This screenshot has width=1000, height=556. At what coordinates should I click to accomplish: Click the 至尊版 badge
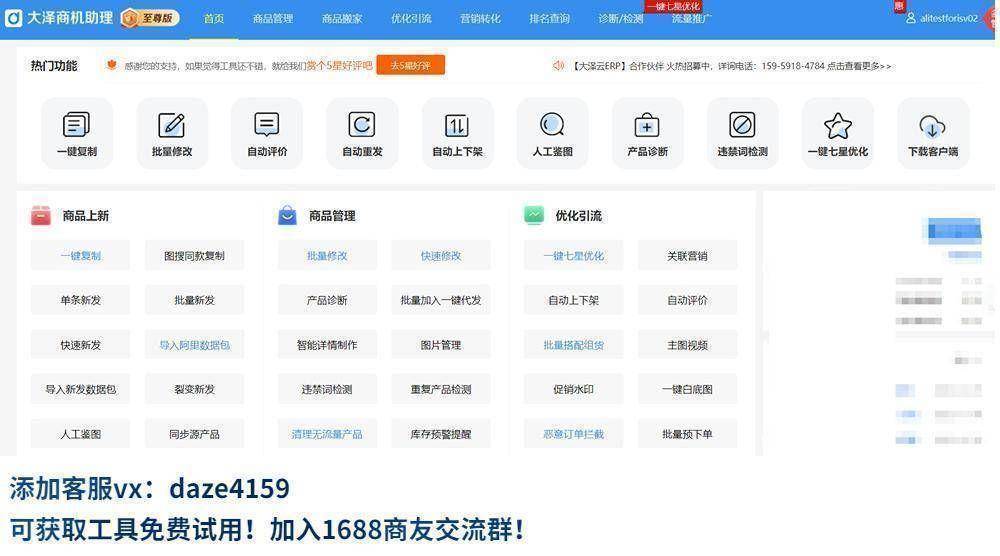pos(150,18)
